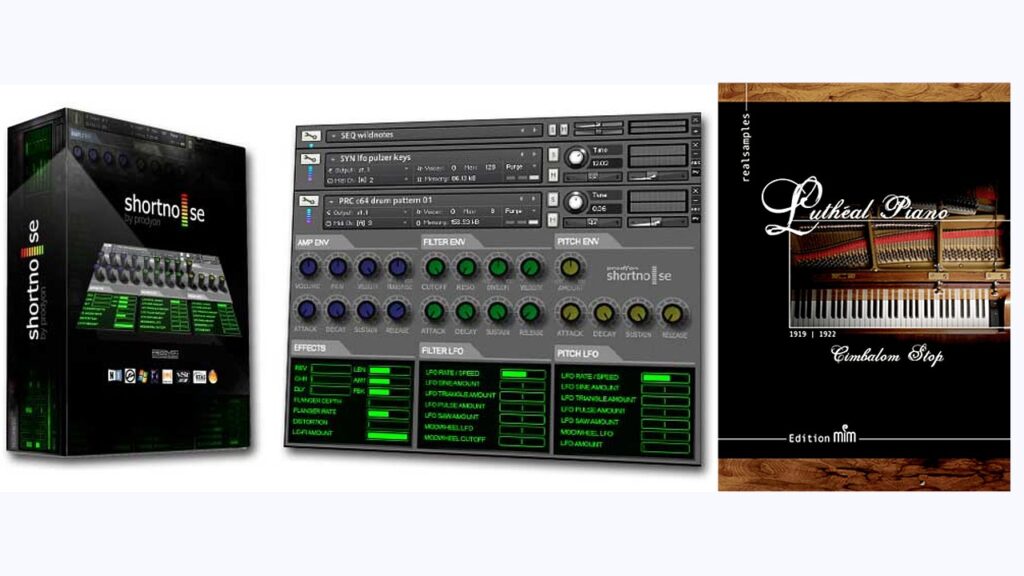The image size is (1024, 576).
Task: Open wrench editor for PRC c64 drum pattern 01
Action: pos(309,201)
